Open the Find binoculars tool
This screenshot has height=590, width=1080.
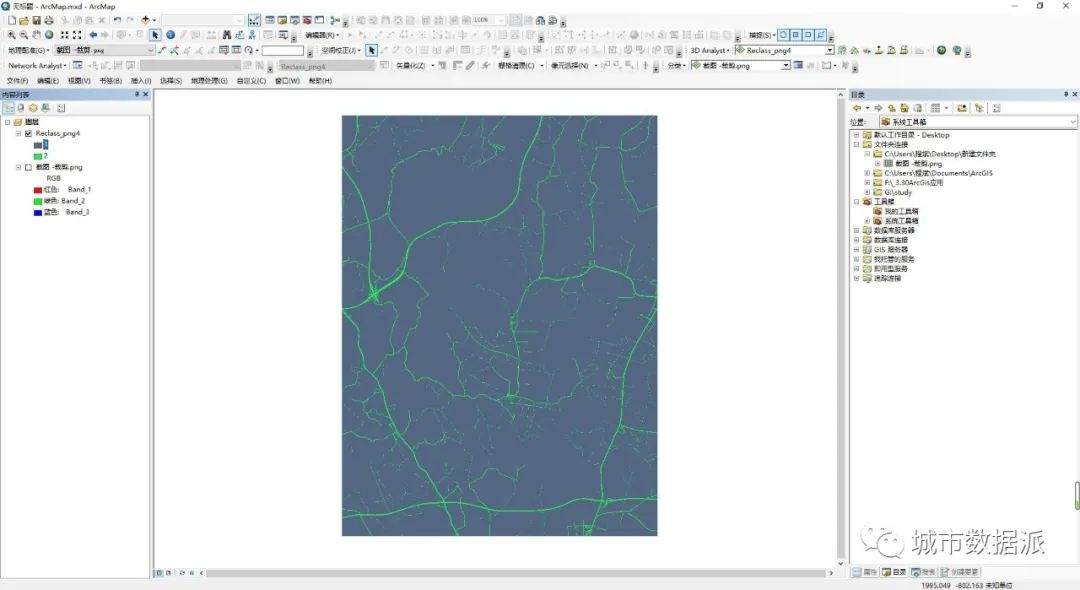[x=227, y=34]
